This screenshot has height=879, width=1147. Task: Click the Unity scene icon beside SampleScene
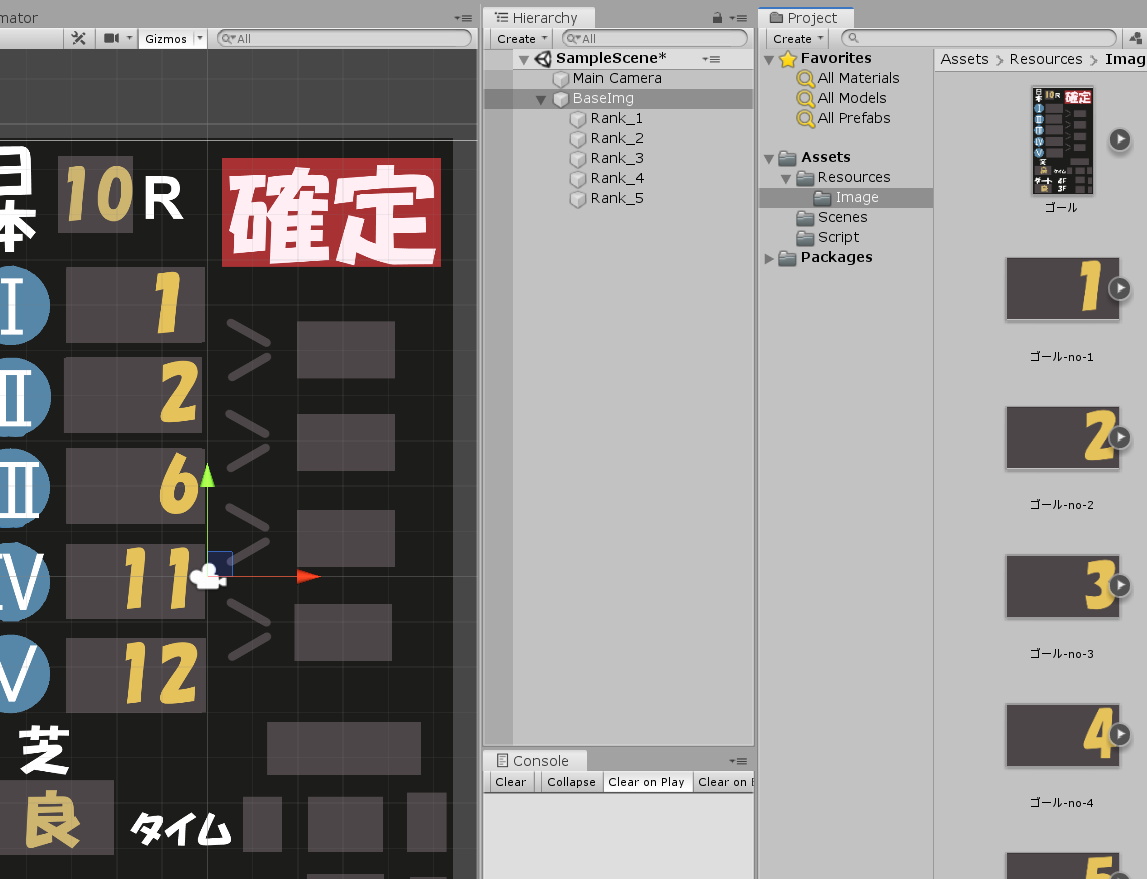click(x=543, y=59)
